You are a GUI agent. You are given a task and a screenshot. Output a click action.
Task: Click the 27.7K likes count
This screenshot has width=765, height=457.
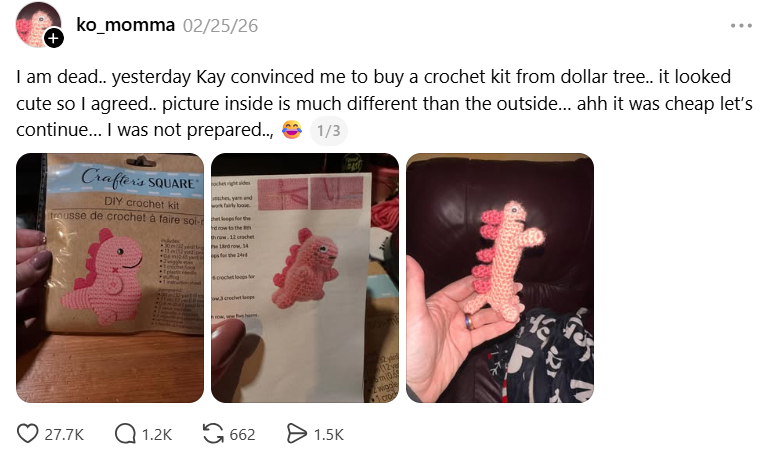(x=64, y=435)
